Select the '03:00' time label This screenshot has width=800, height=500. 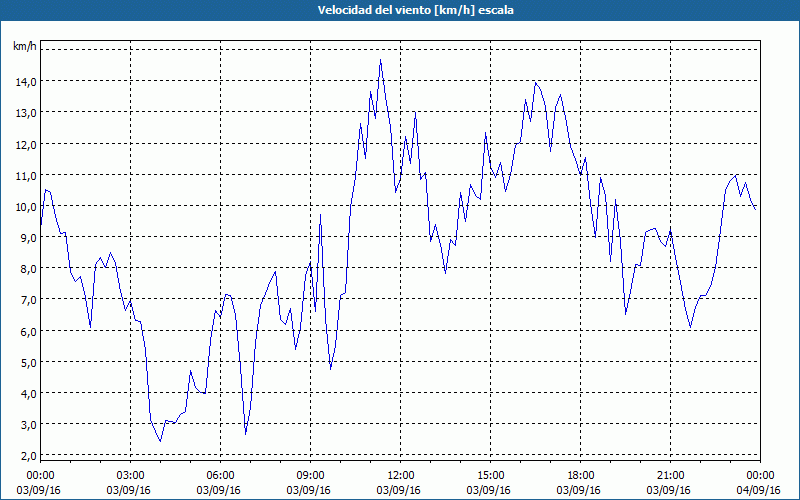pos(131,476)
